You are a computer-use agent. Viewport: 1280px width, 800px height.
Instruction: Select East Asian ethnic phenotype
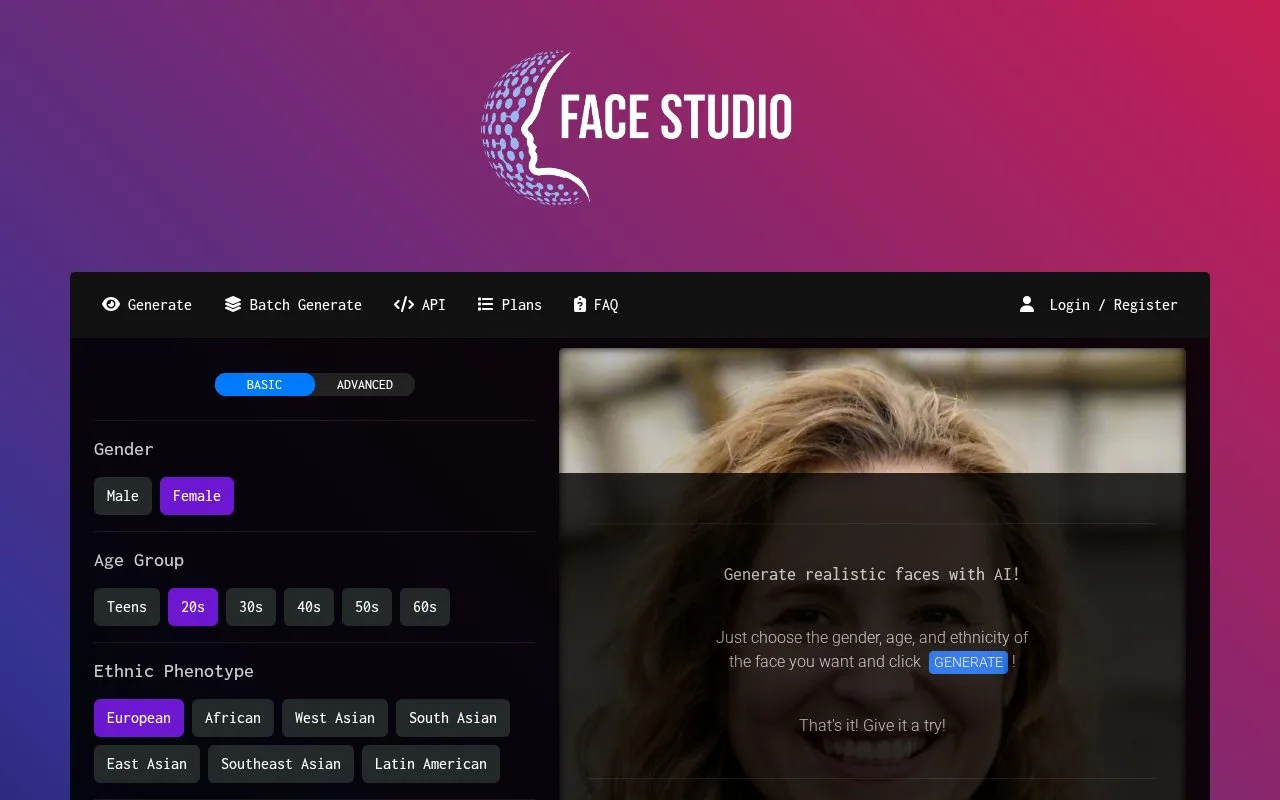coord(147,764)
